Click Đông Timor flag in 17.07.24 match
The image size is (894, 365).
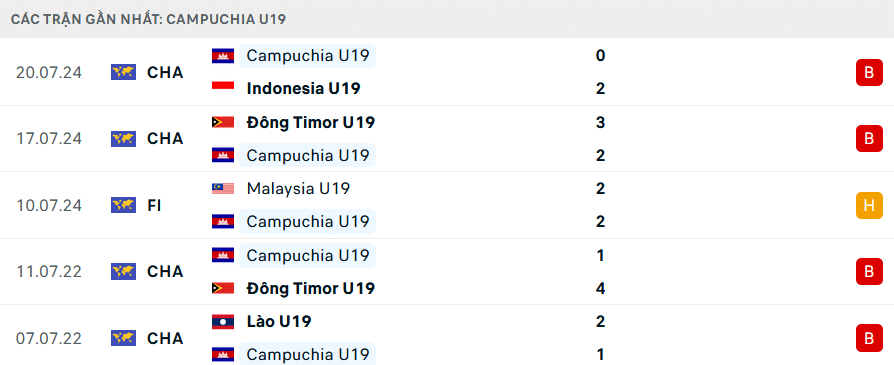(223, 123)
